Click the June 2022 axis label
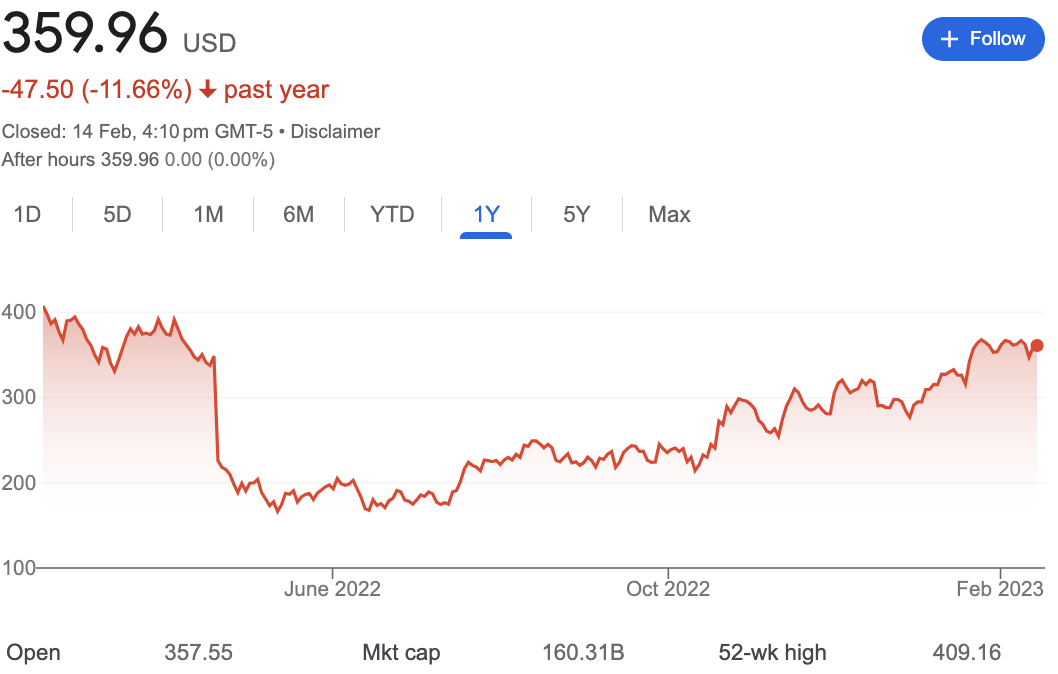Screen dimensions: 1058x674 (x=332, y=589)
